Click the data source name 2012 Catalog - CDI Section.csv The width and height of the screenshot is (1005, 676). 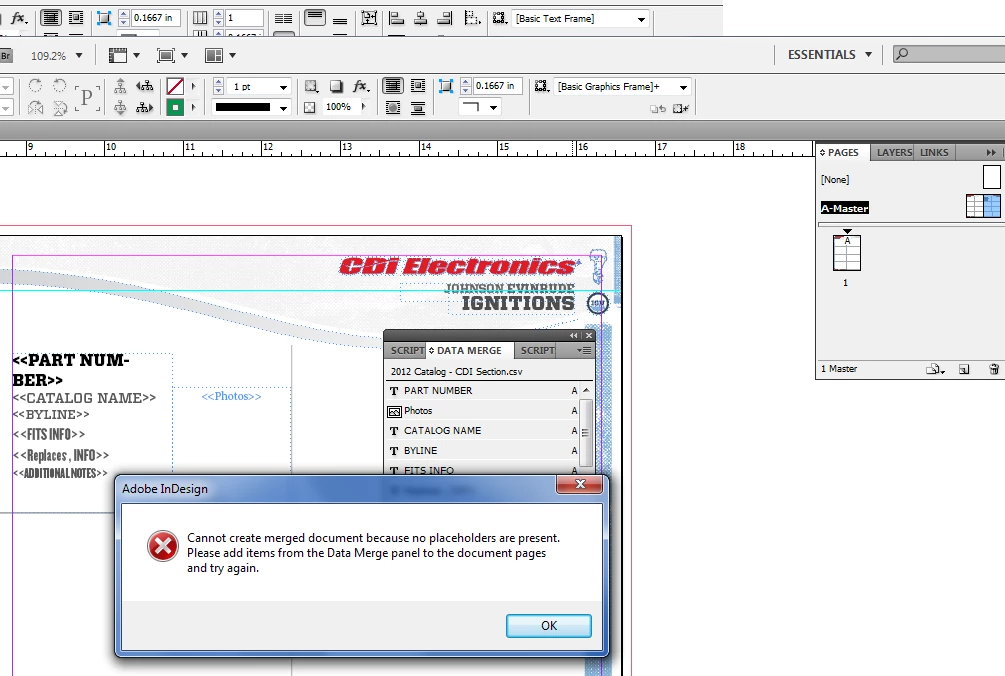pyautogui.click(x=456, y=372)
